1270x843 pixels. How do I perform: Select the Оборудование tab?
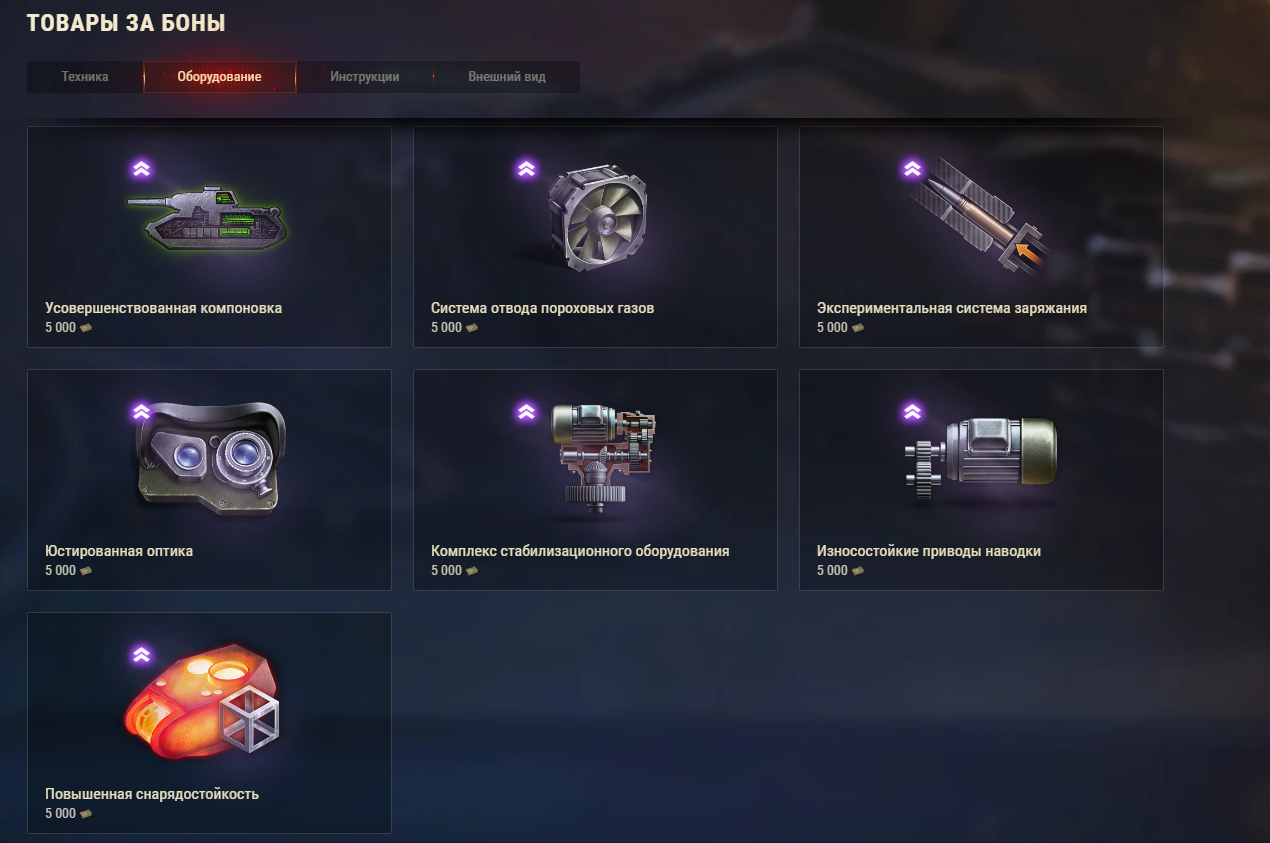click(220, 77)
